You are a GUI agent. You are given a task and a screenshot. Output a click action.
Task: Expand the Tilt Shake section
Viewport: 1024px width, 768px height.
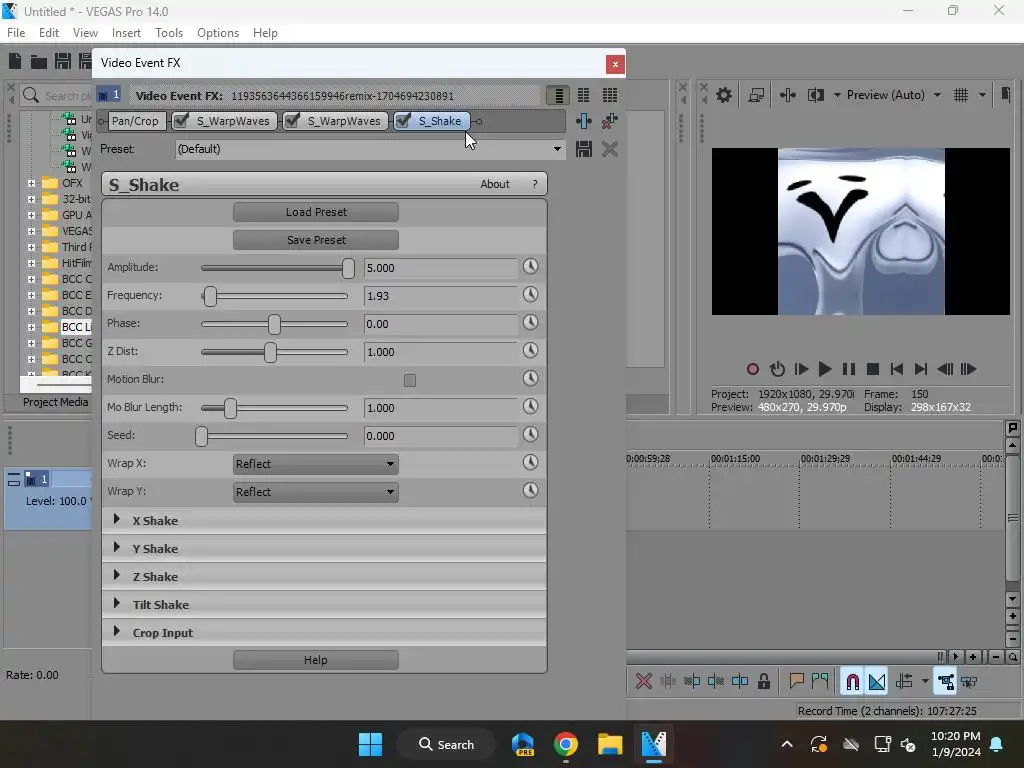pos(116,603)
